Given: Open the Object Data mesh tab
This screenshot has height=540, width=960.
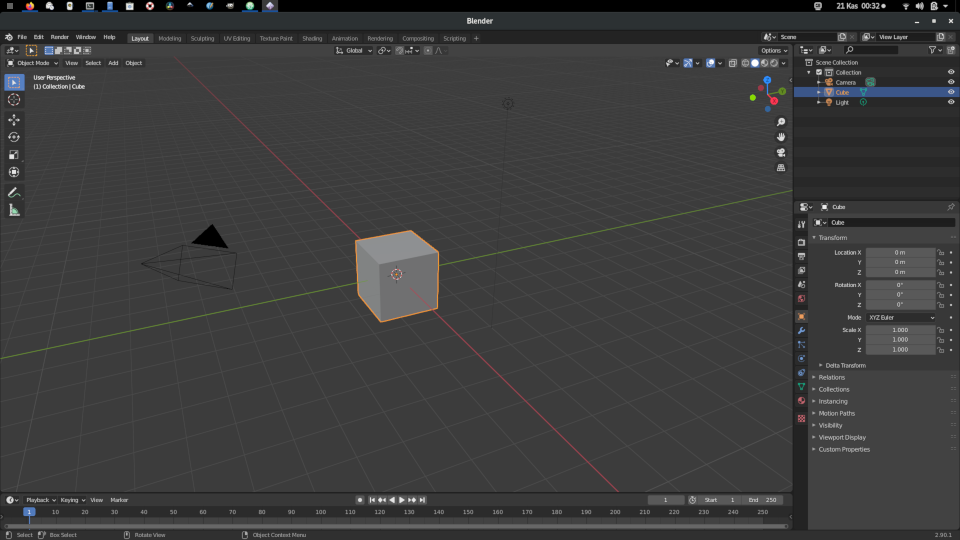Looking at the screenshot, I should tap(801, 387).
